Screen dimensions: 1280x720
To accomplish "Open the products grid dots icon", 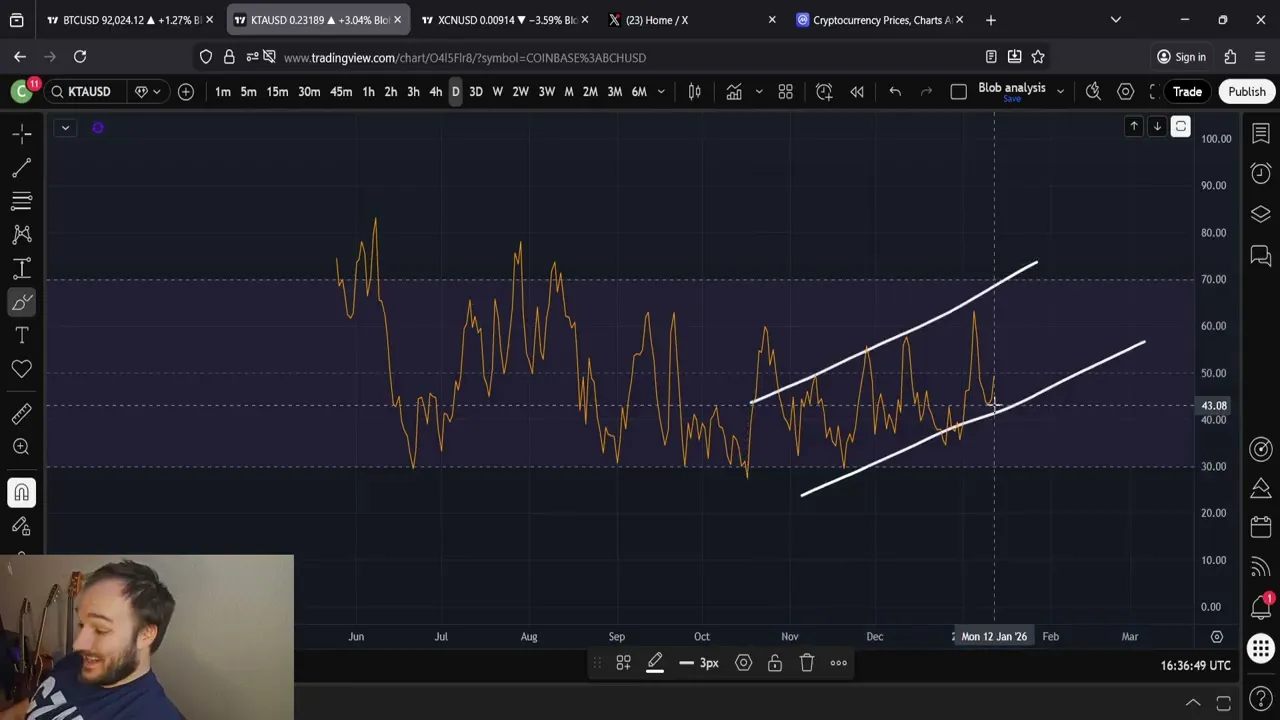I will 1261,647.
